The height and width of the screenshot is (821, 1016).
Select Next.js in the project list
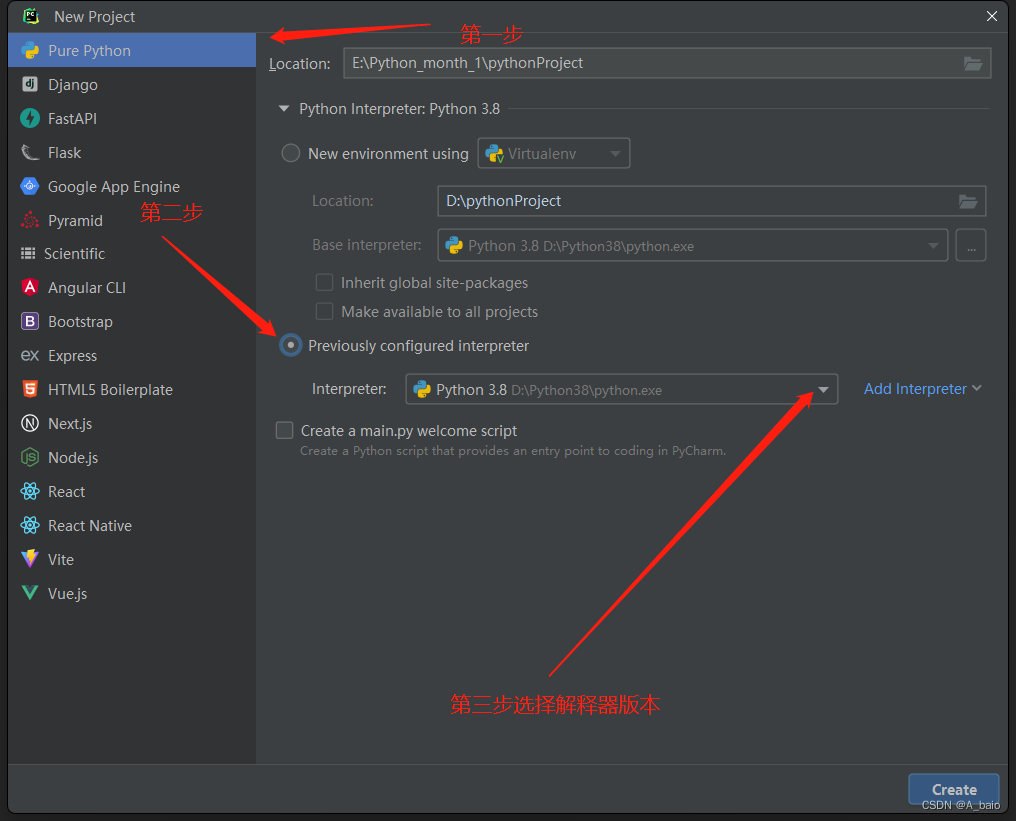click(x=132, y=423)
